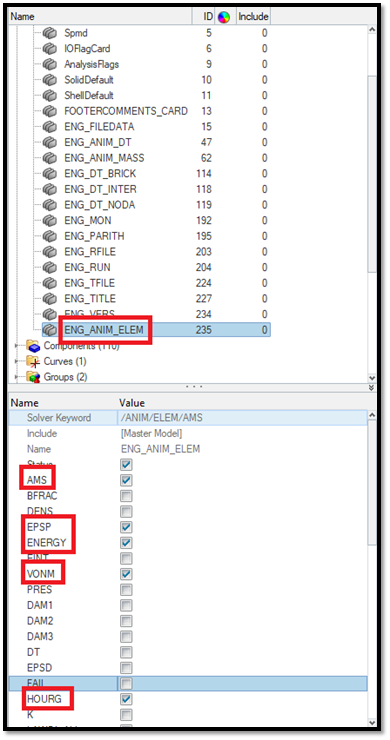Sort by the ID column header
The width and height of the screenshot is (390, 740).
click(x=204, y=17)
